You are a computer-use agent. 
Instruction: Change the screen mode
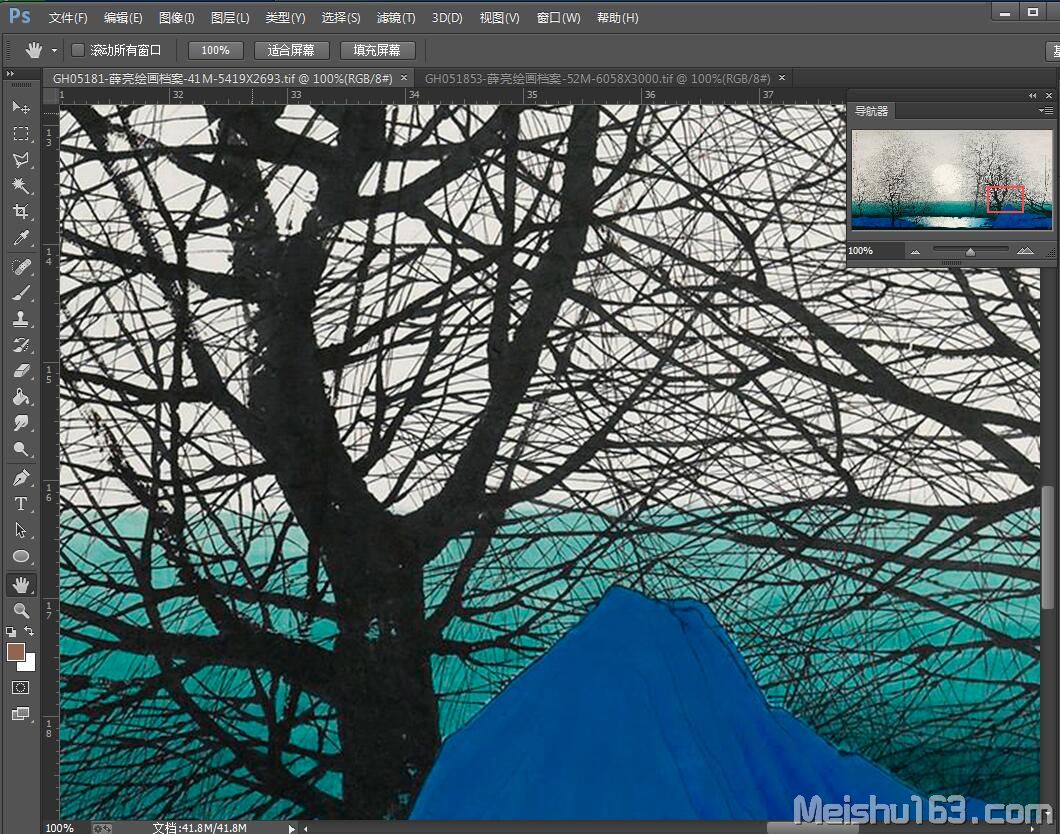pos(21,714)
